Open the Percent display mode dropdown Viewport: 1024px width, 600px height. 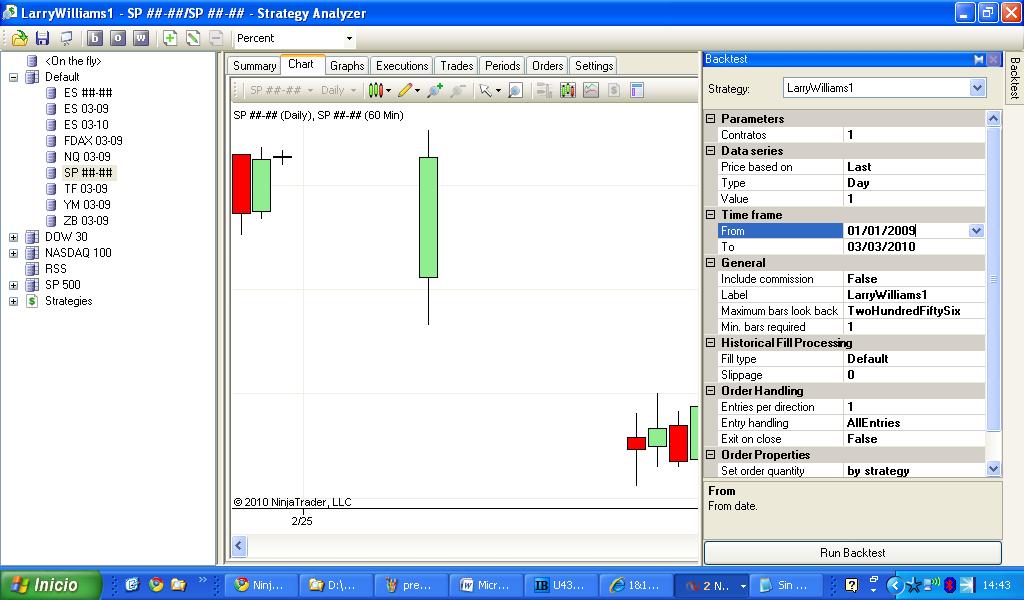(349, 39)
